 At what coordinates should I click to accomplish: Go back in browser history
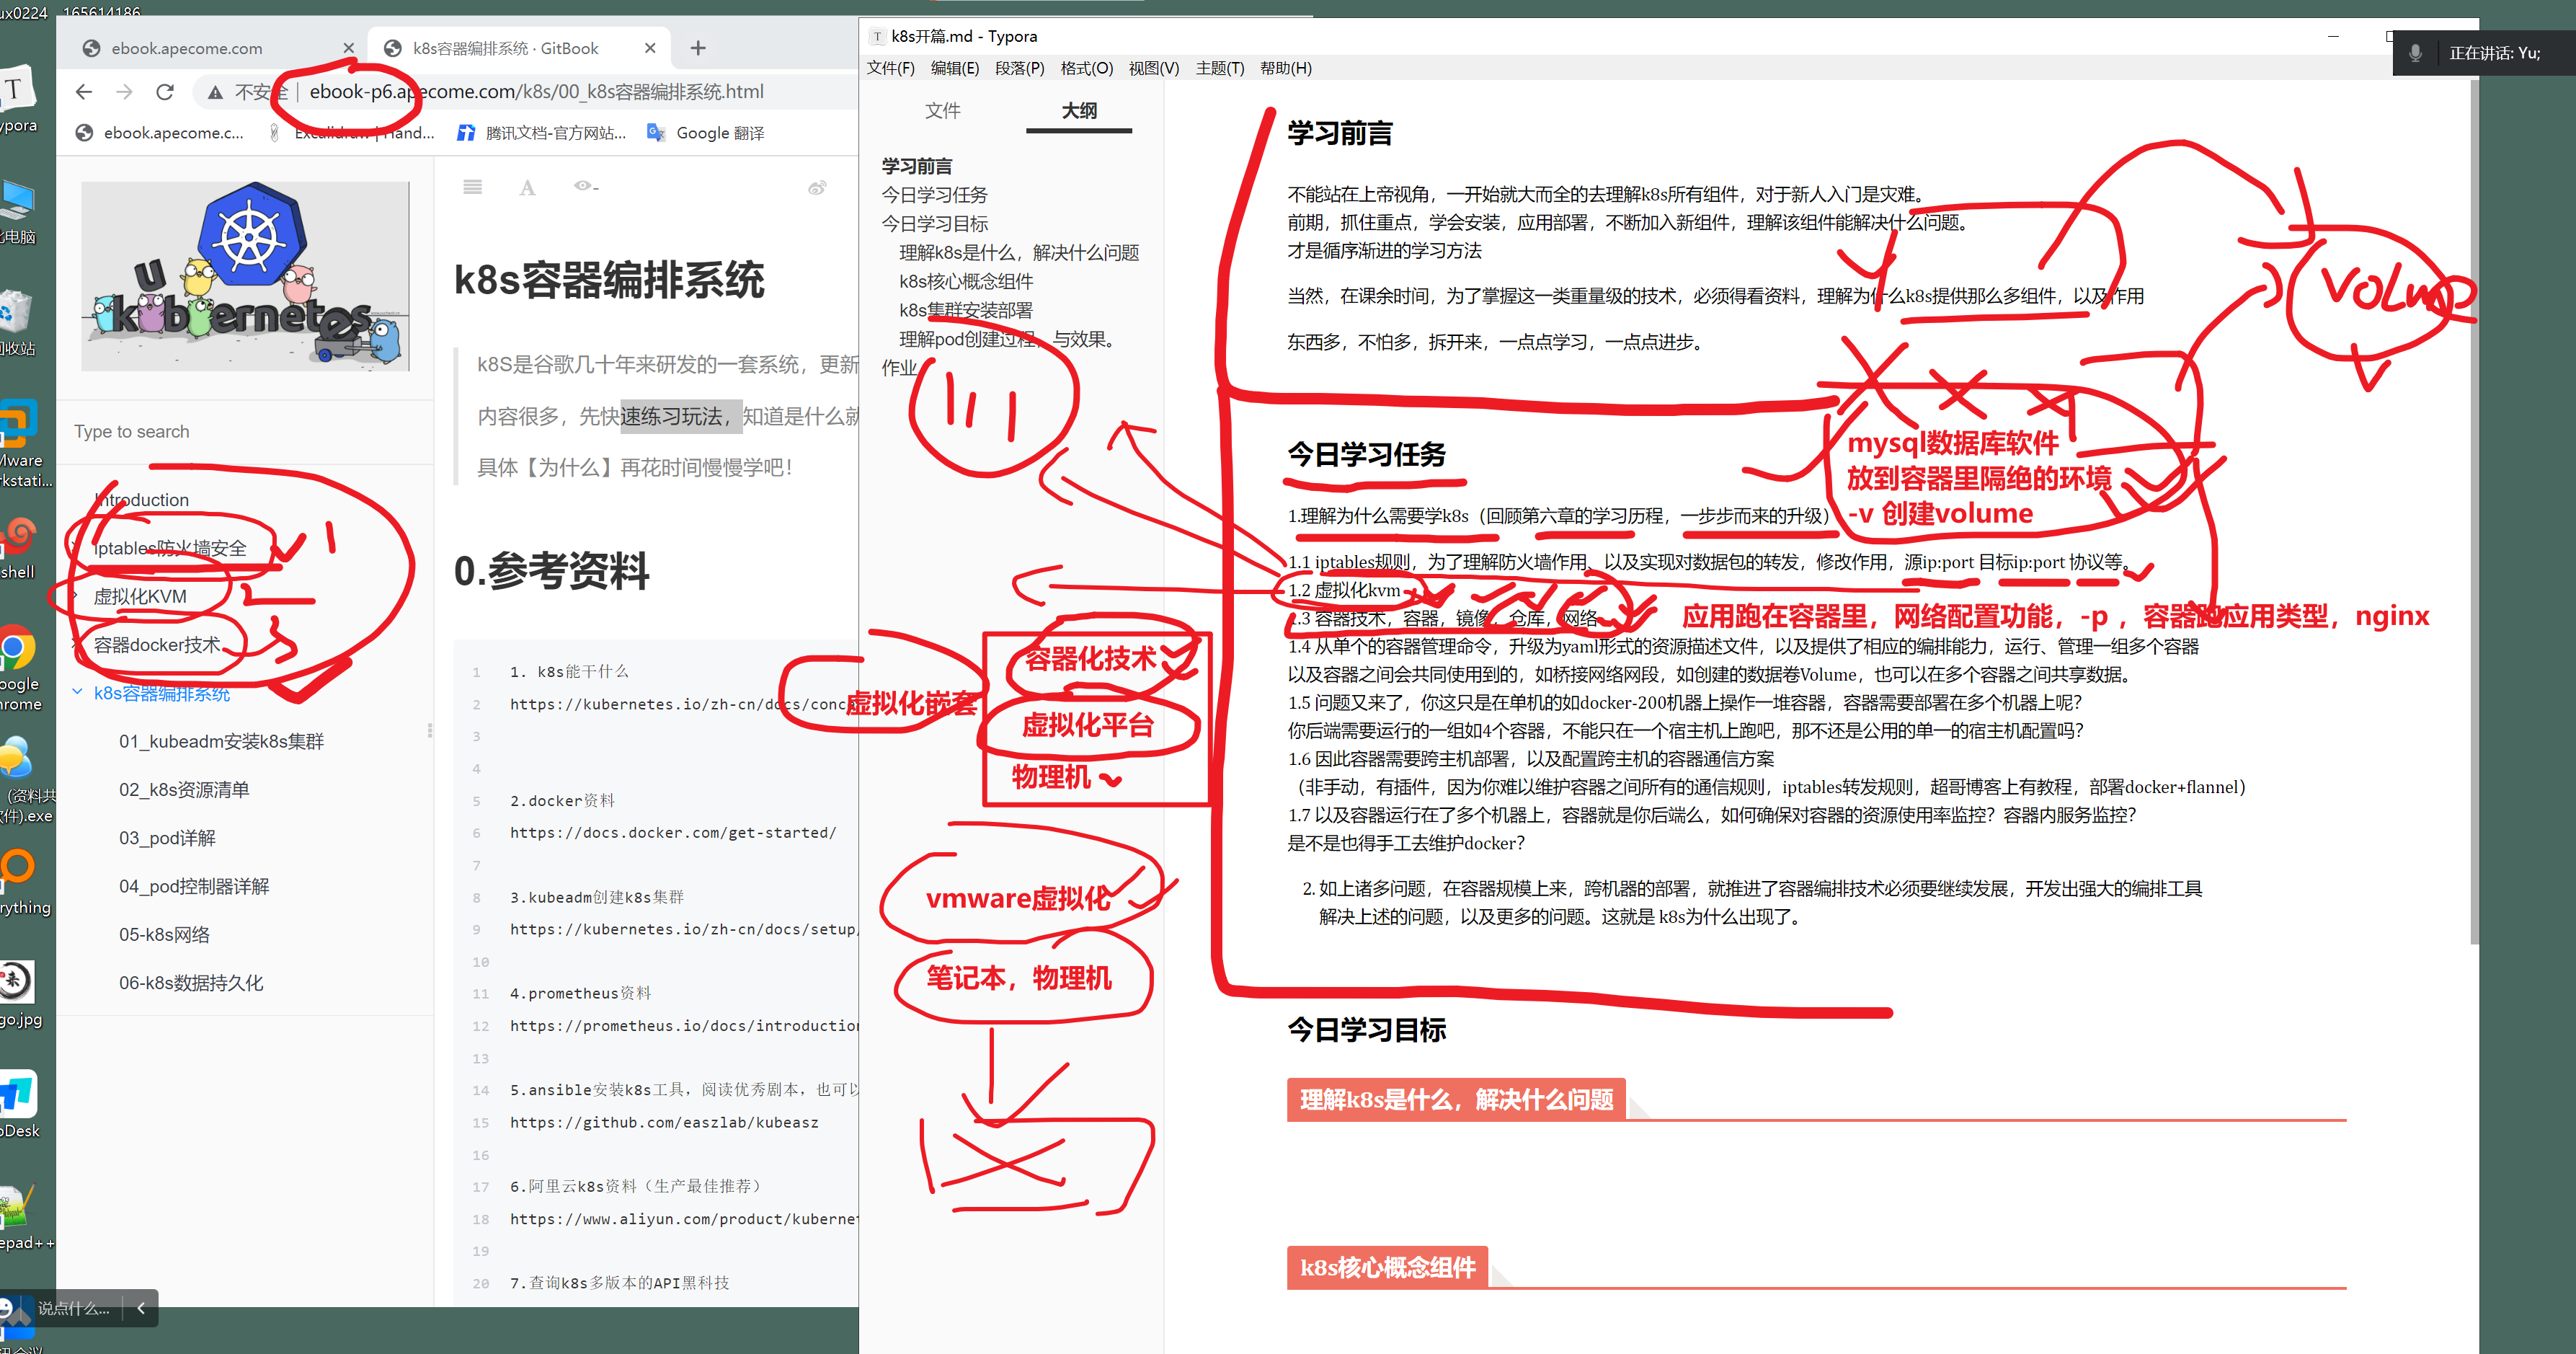84,92
